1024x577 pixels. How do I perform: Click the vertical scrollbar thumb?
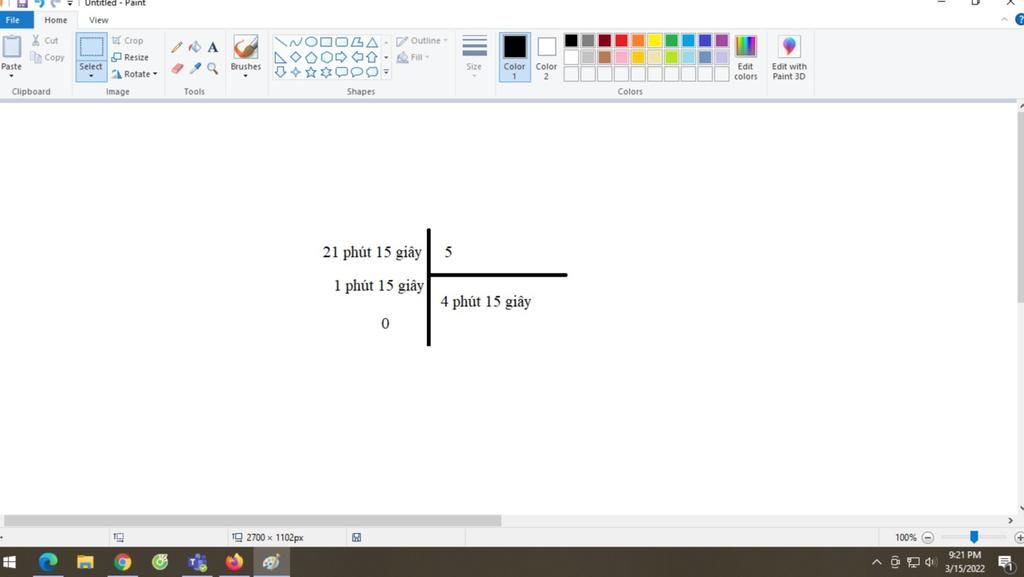(1021, 207)
